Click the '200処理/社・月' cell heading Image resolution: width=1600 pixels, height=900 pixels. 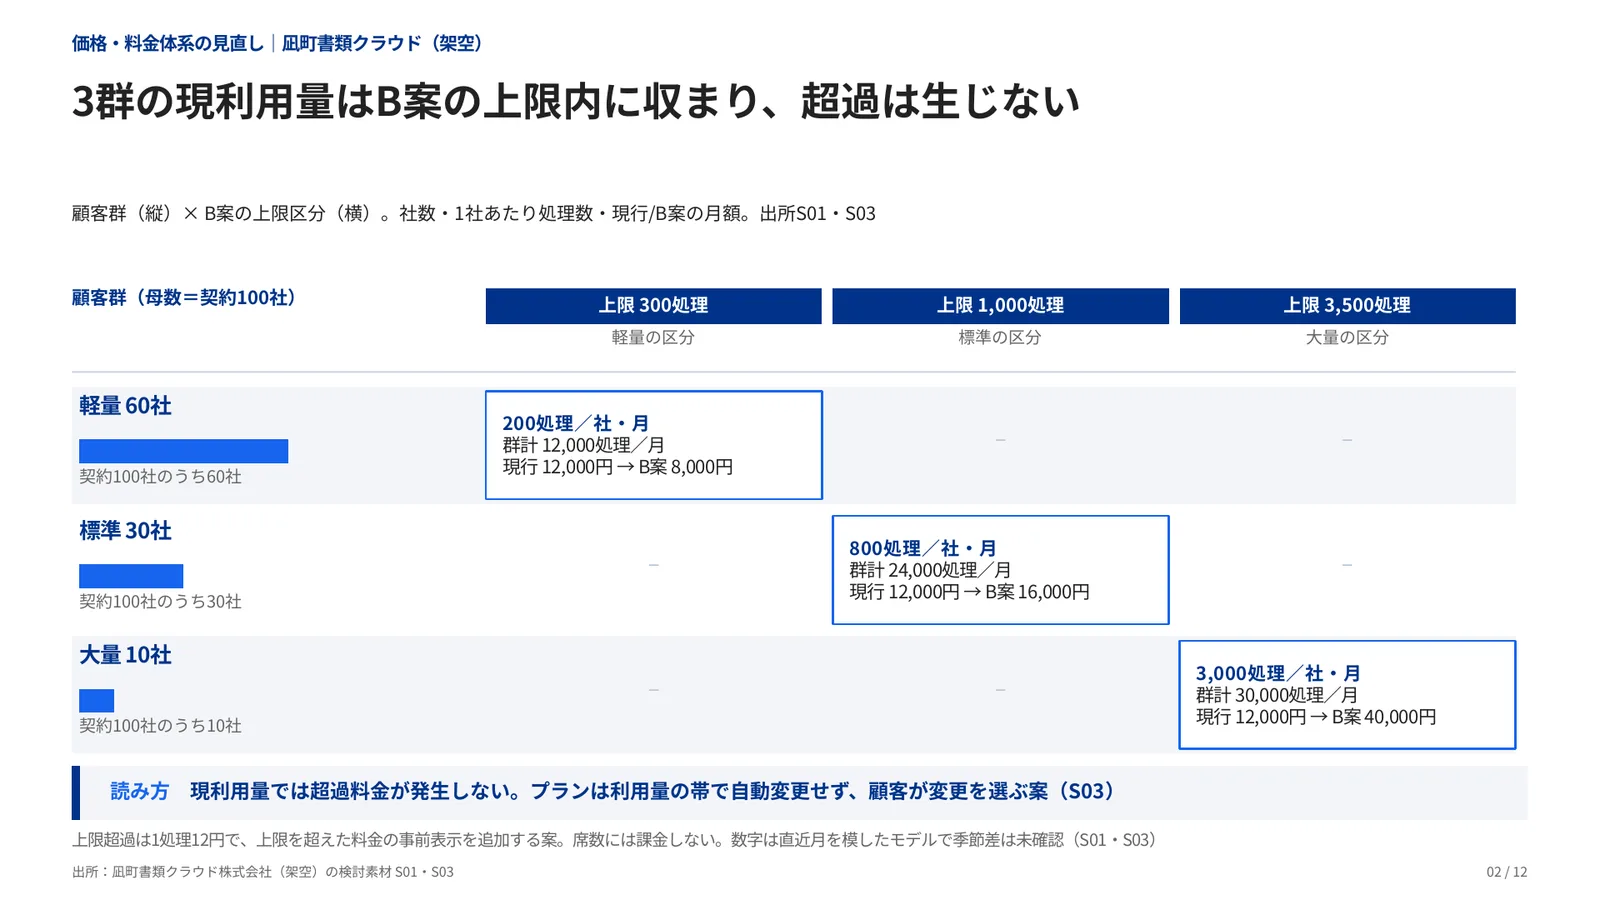[x=576, y=423]
